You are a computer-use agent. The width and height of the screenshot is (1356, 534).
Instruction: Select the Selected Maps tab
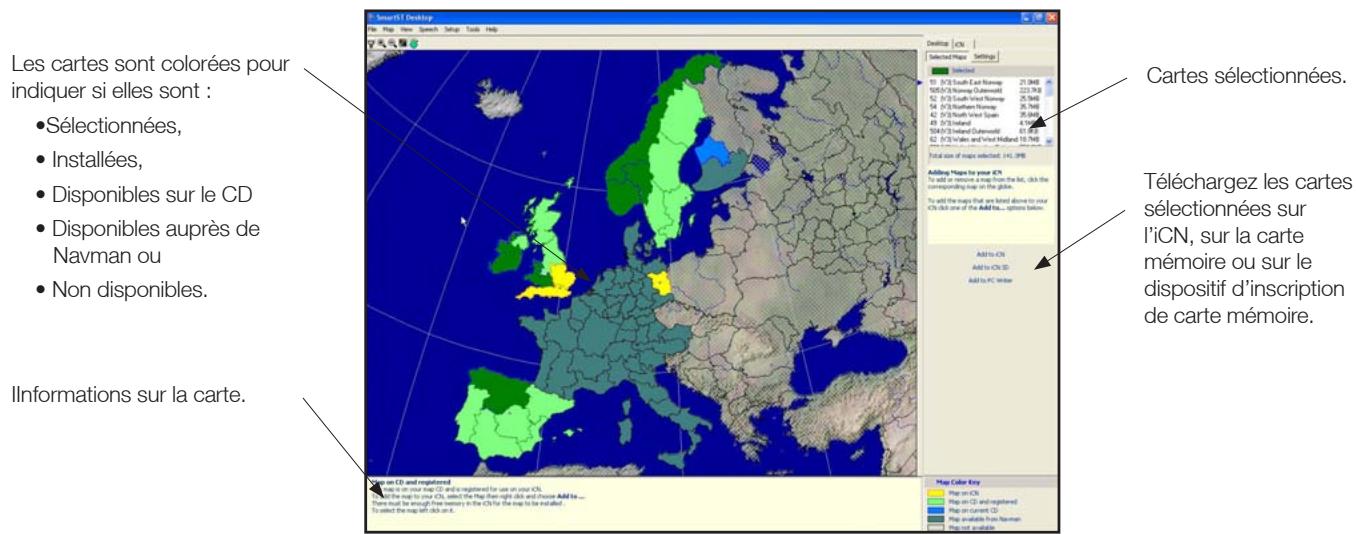(948, 57)
